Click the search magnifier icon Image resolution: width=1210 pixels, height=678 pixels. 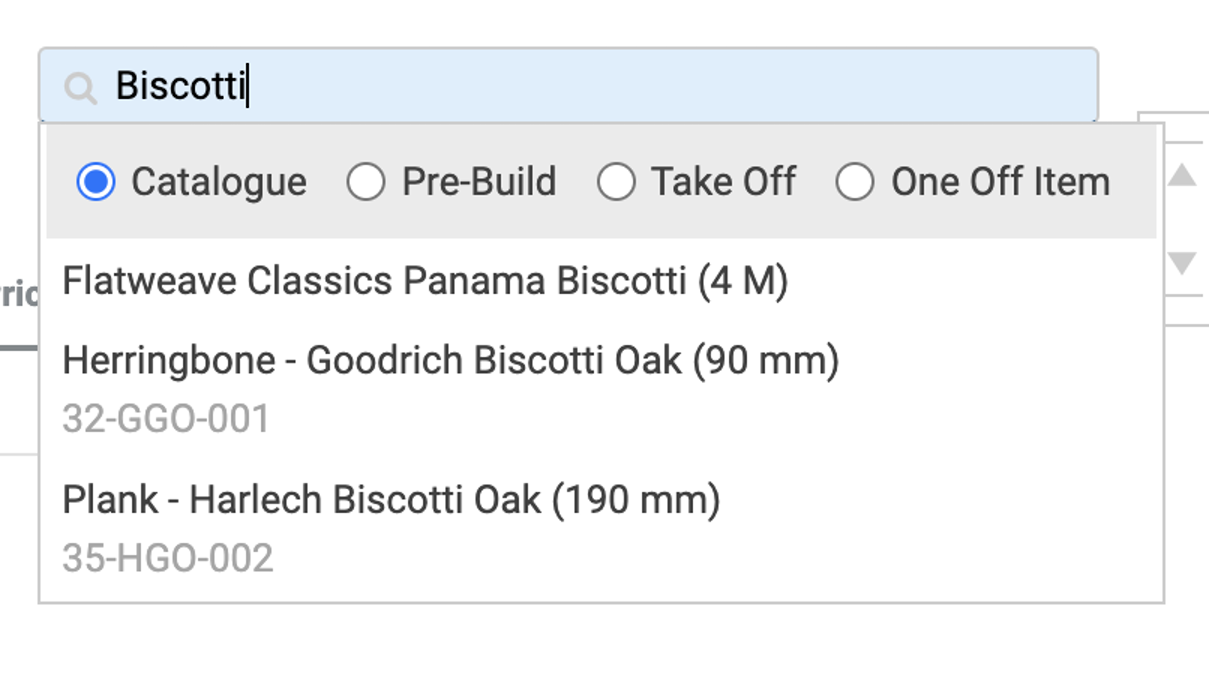click(80, 88)
